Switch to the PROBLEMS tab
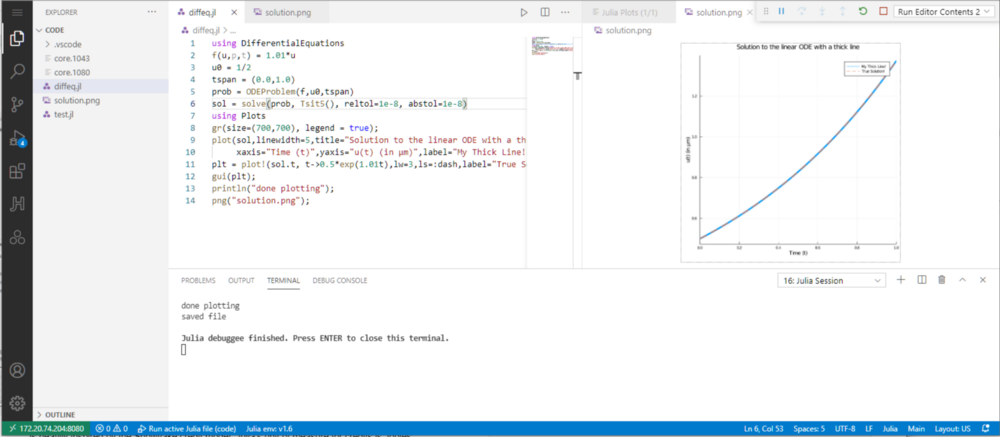The width and height of the screenshot is (1000, 437). (198, 280)
